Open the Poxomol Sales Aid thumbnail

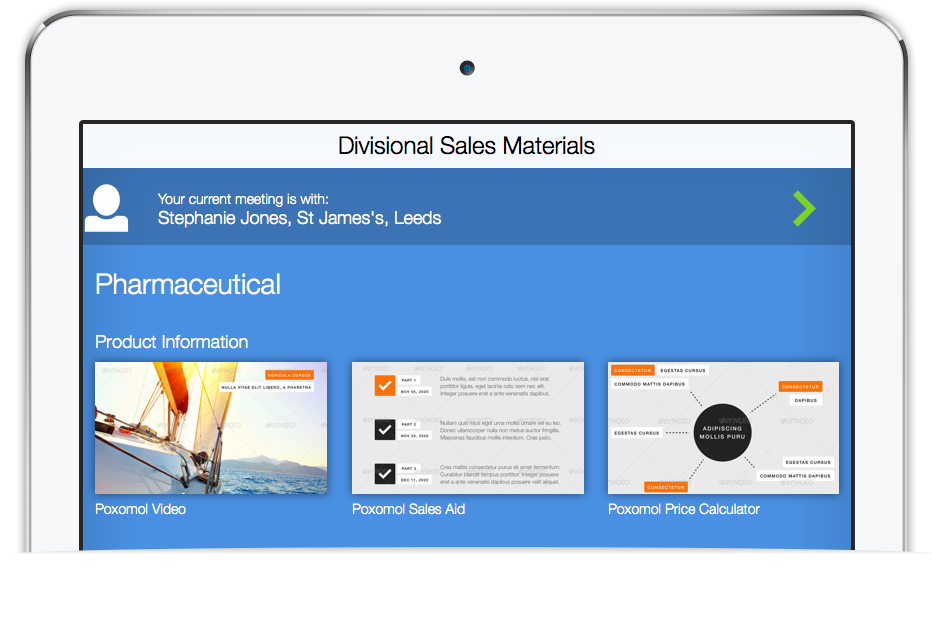click(468, 428)
